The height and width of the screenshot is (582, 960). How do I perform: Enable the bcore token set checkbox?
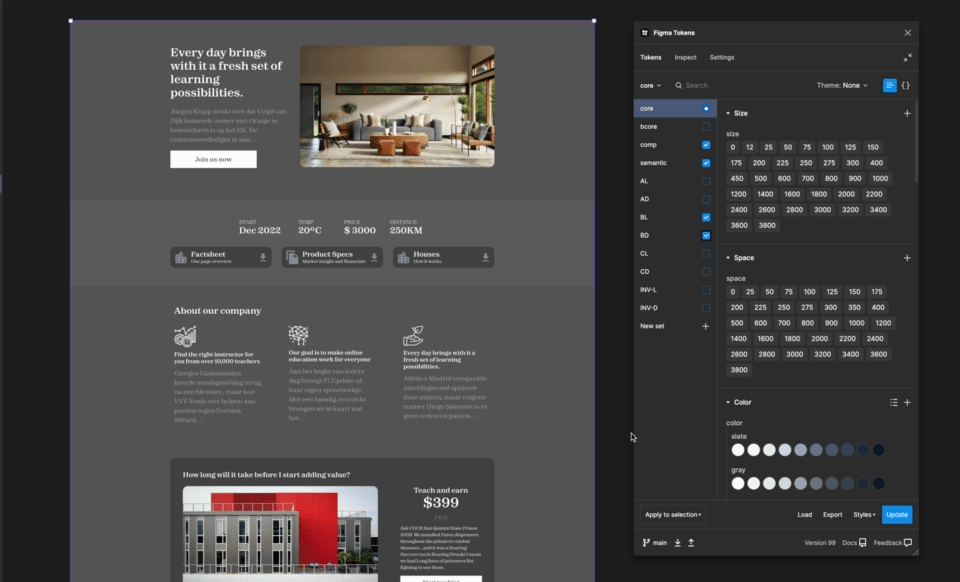pos(706,127)
